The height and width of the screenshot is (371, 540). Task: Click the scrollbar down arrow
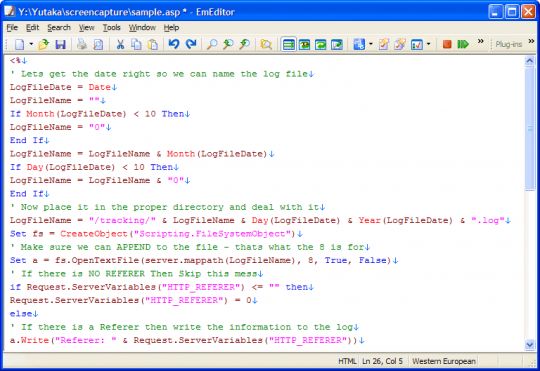click(529, 344)
